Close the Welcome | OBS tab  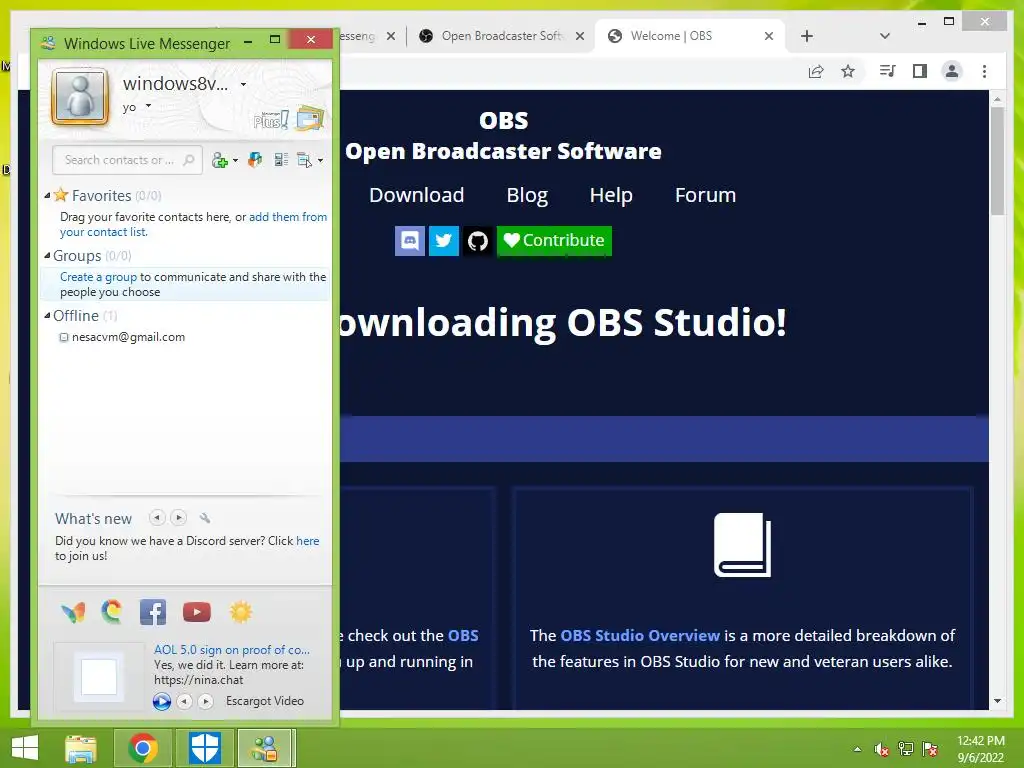769,36
